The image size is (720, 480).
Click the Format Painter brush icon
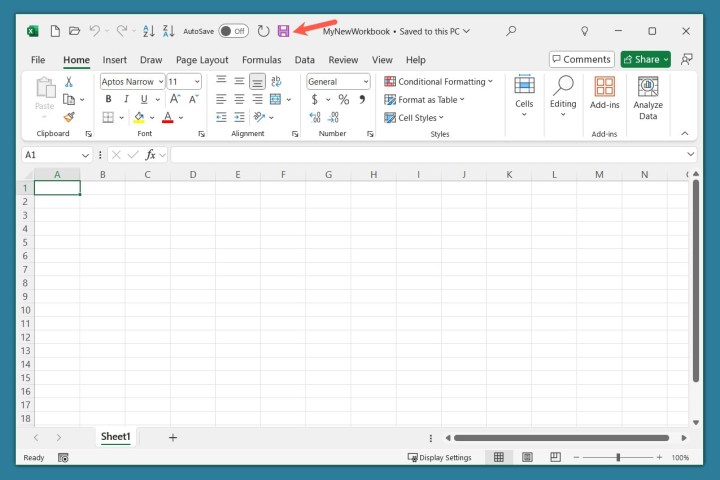(69, 117)
